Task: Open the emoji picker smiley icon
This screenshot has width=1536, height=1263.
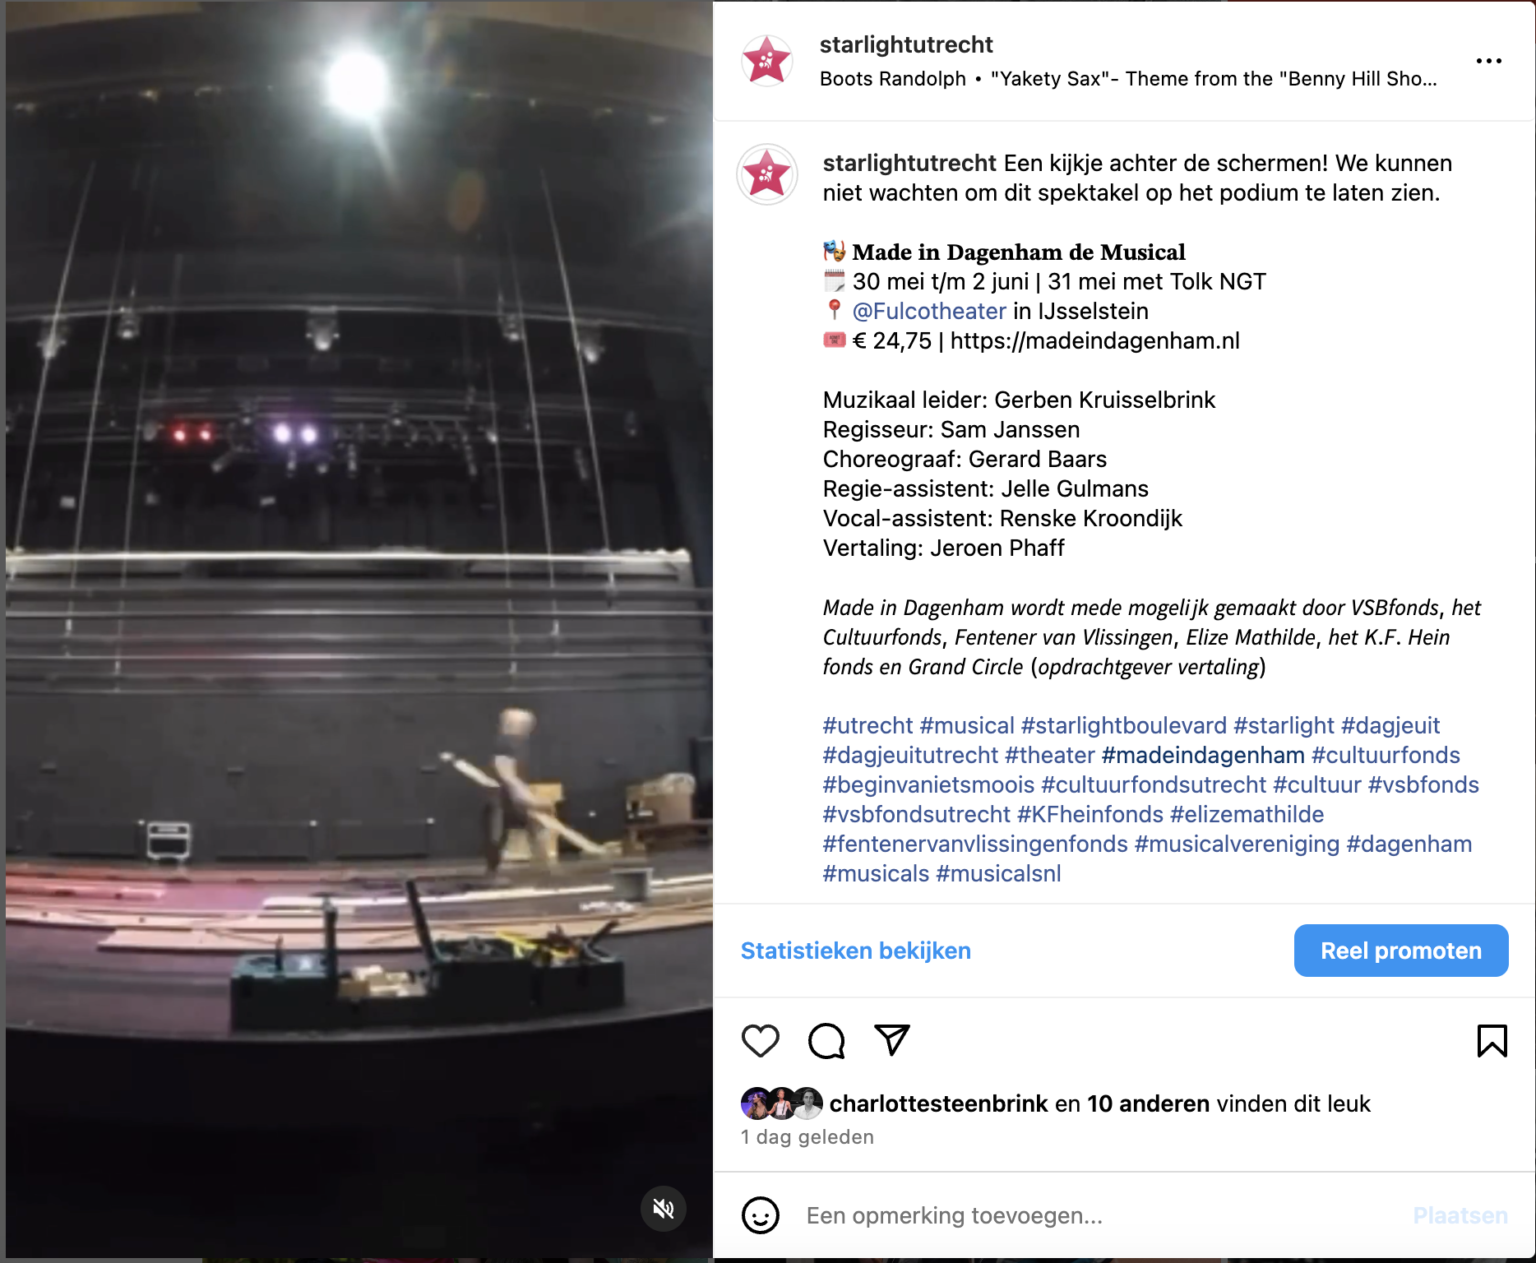Action: (760, 1216)
